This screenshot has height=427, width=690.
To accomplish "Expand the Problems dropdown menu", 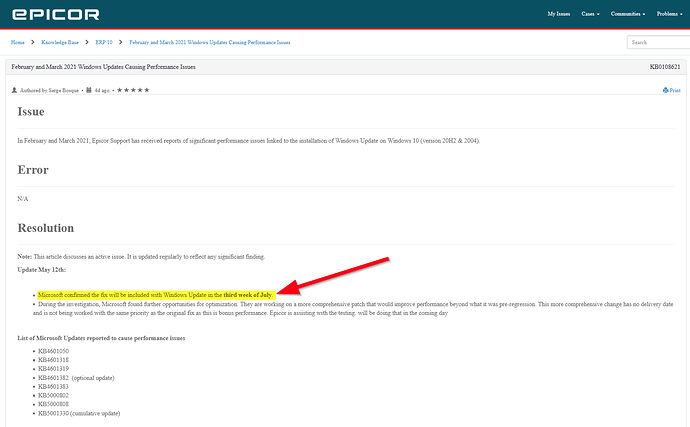I will click(669, 14).
